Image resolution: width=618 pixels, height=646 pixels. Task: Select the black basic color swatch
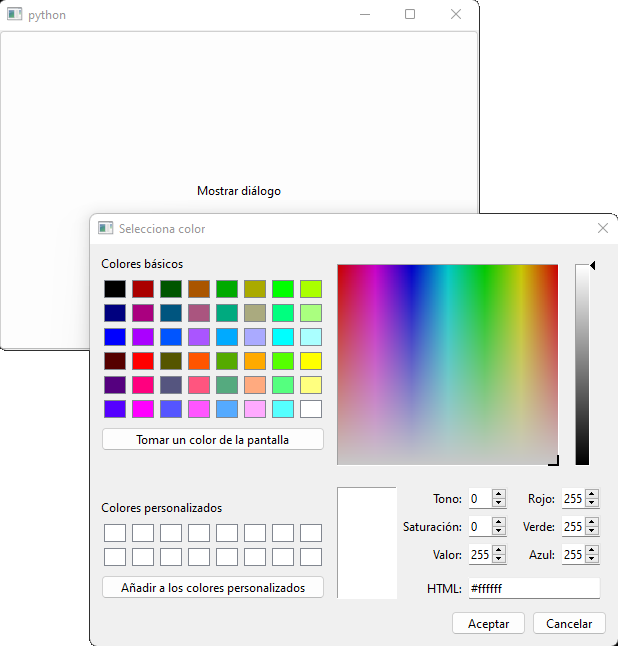click(x=115, y=289)
